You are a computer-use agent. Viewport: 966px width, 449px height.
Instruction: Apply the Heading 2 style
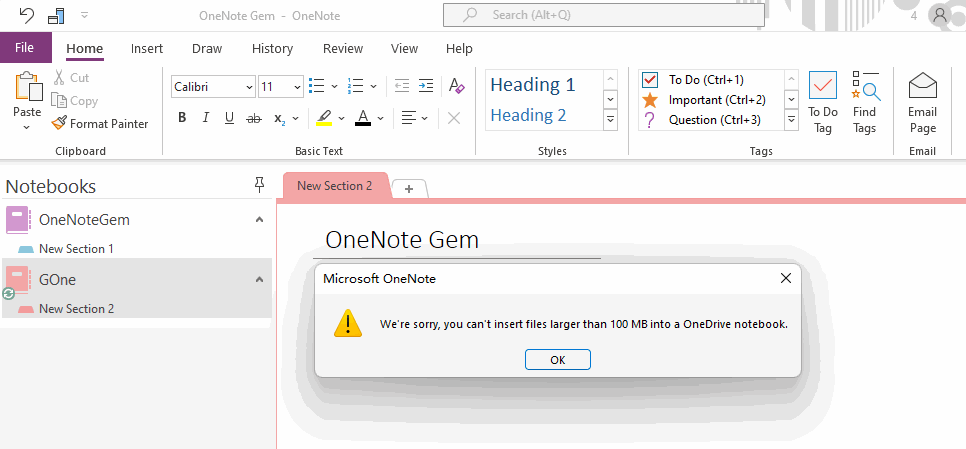pos(528,115)
